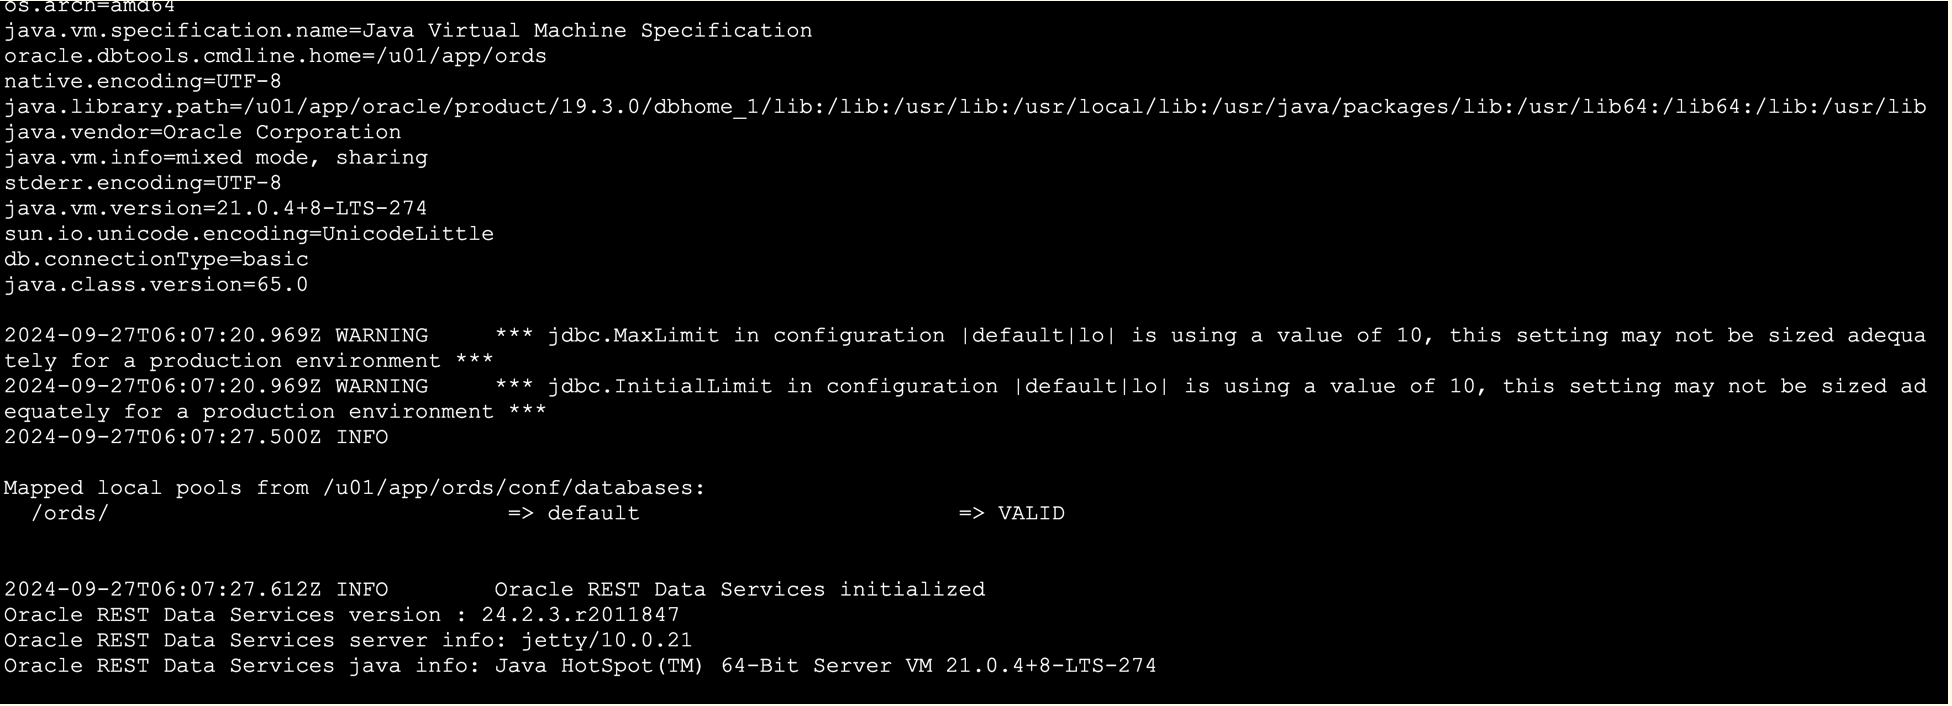This screenshot has width=1952, height=706.
Task: Click the Mapped local pools path line
Action: click(354, 488)
